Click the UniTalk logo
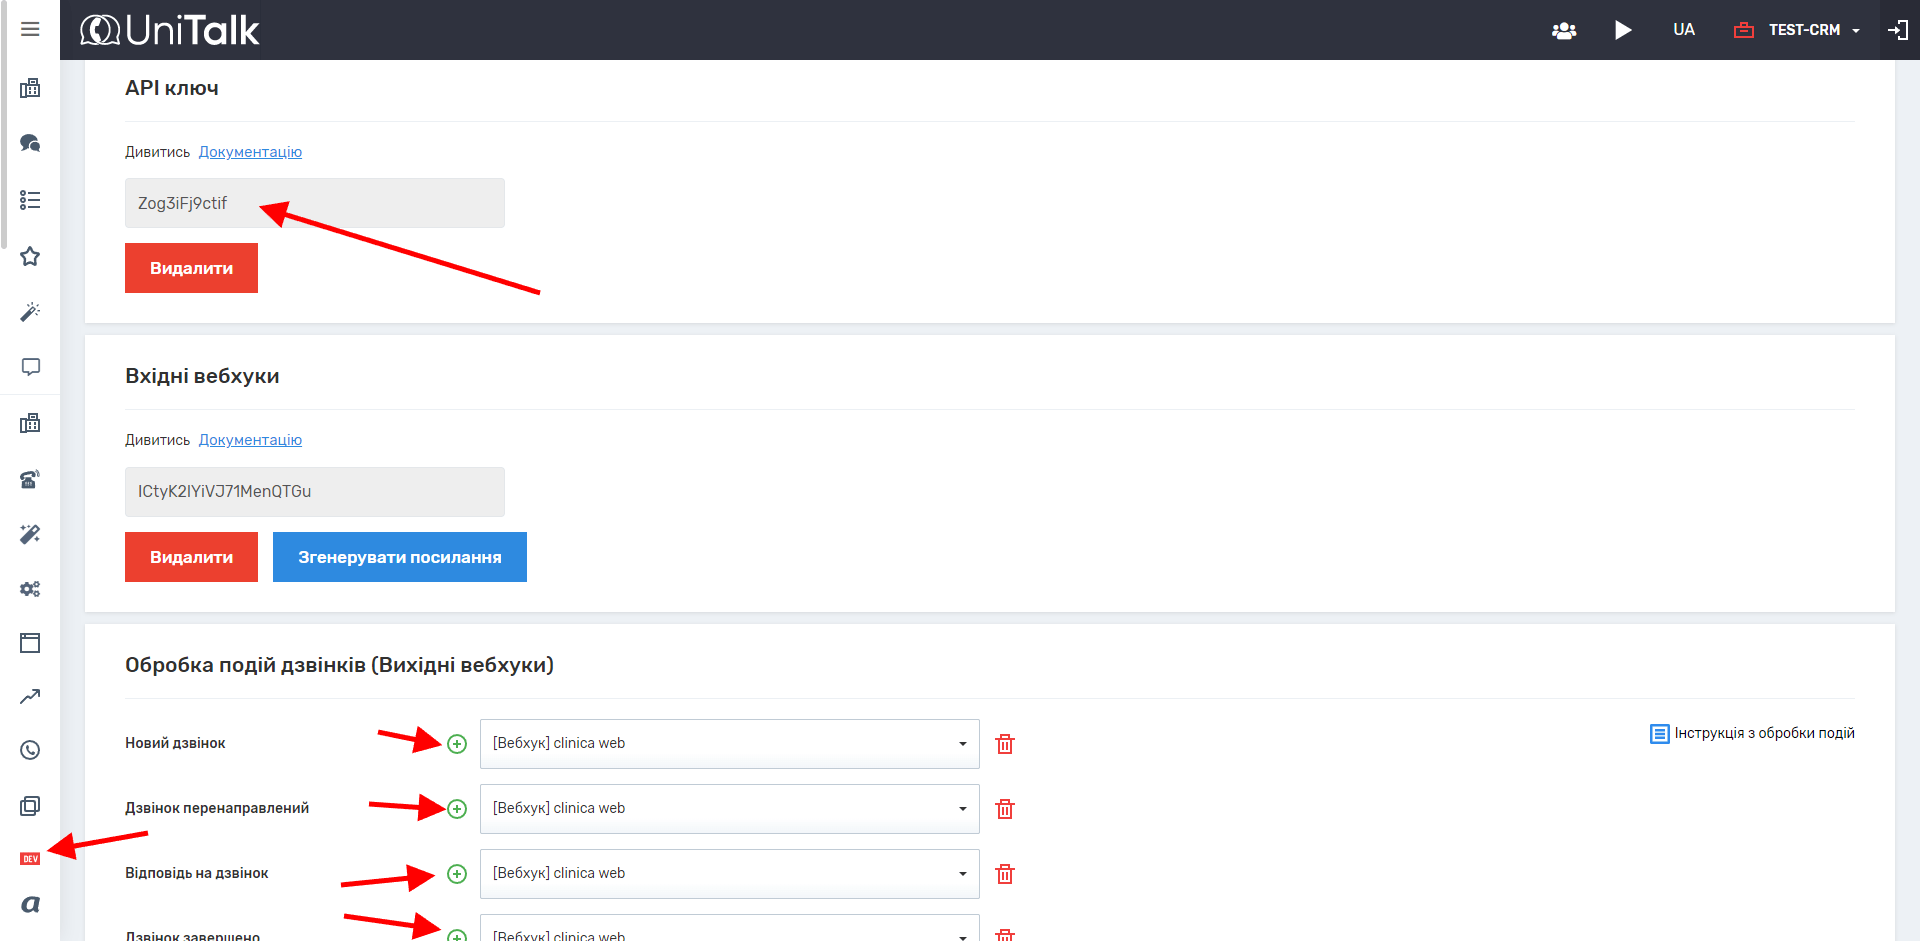The width and height of the screenshot is (1920, 941). [169, 30]
